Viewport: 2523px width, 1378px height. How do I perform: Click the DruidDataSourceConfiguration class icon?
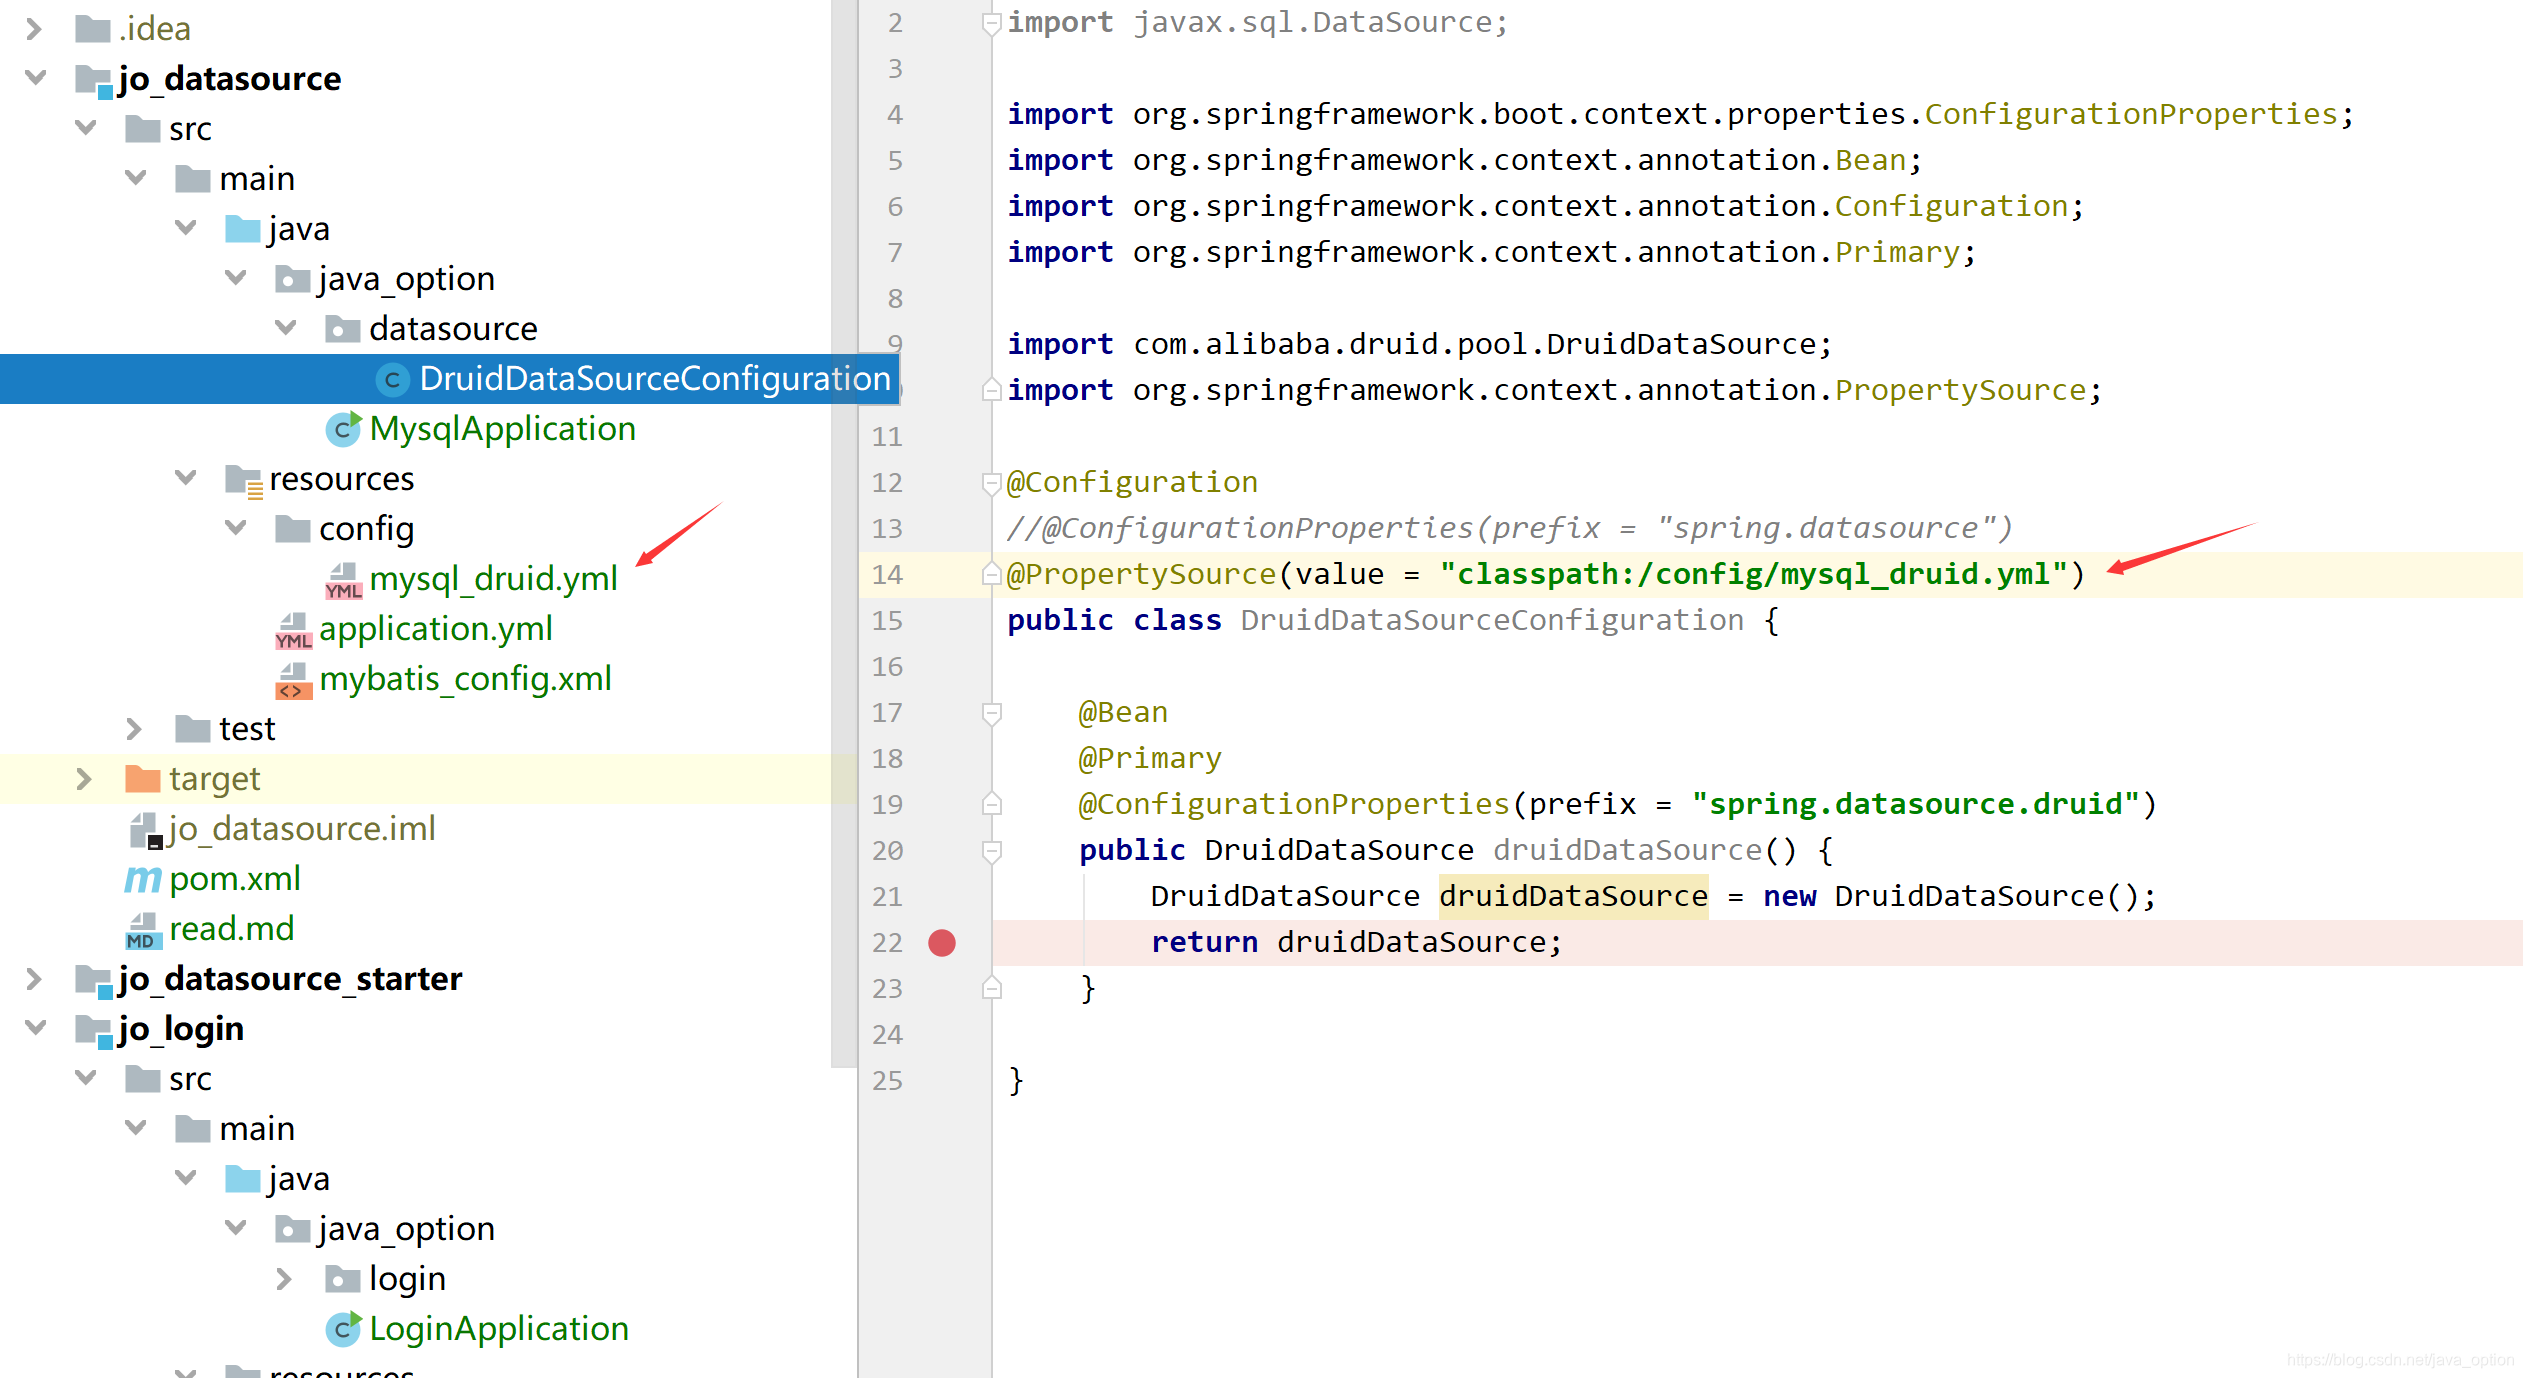[x=392, y=380]
